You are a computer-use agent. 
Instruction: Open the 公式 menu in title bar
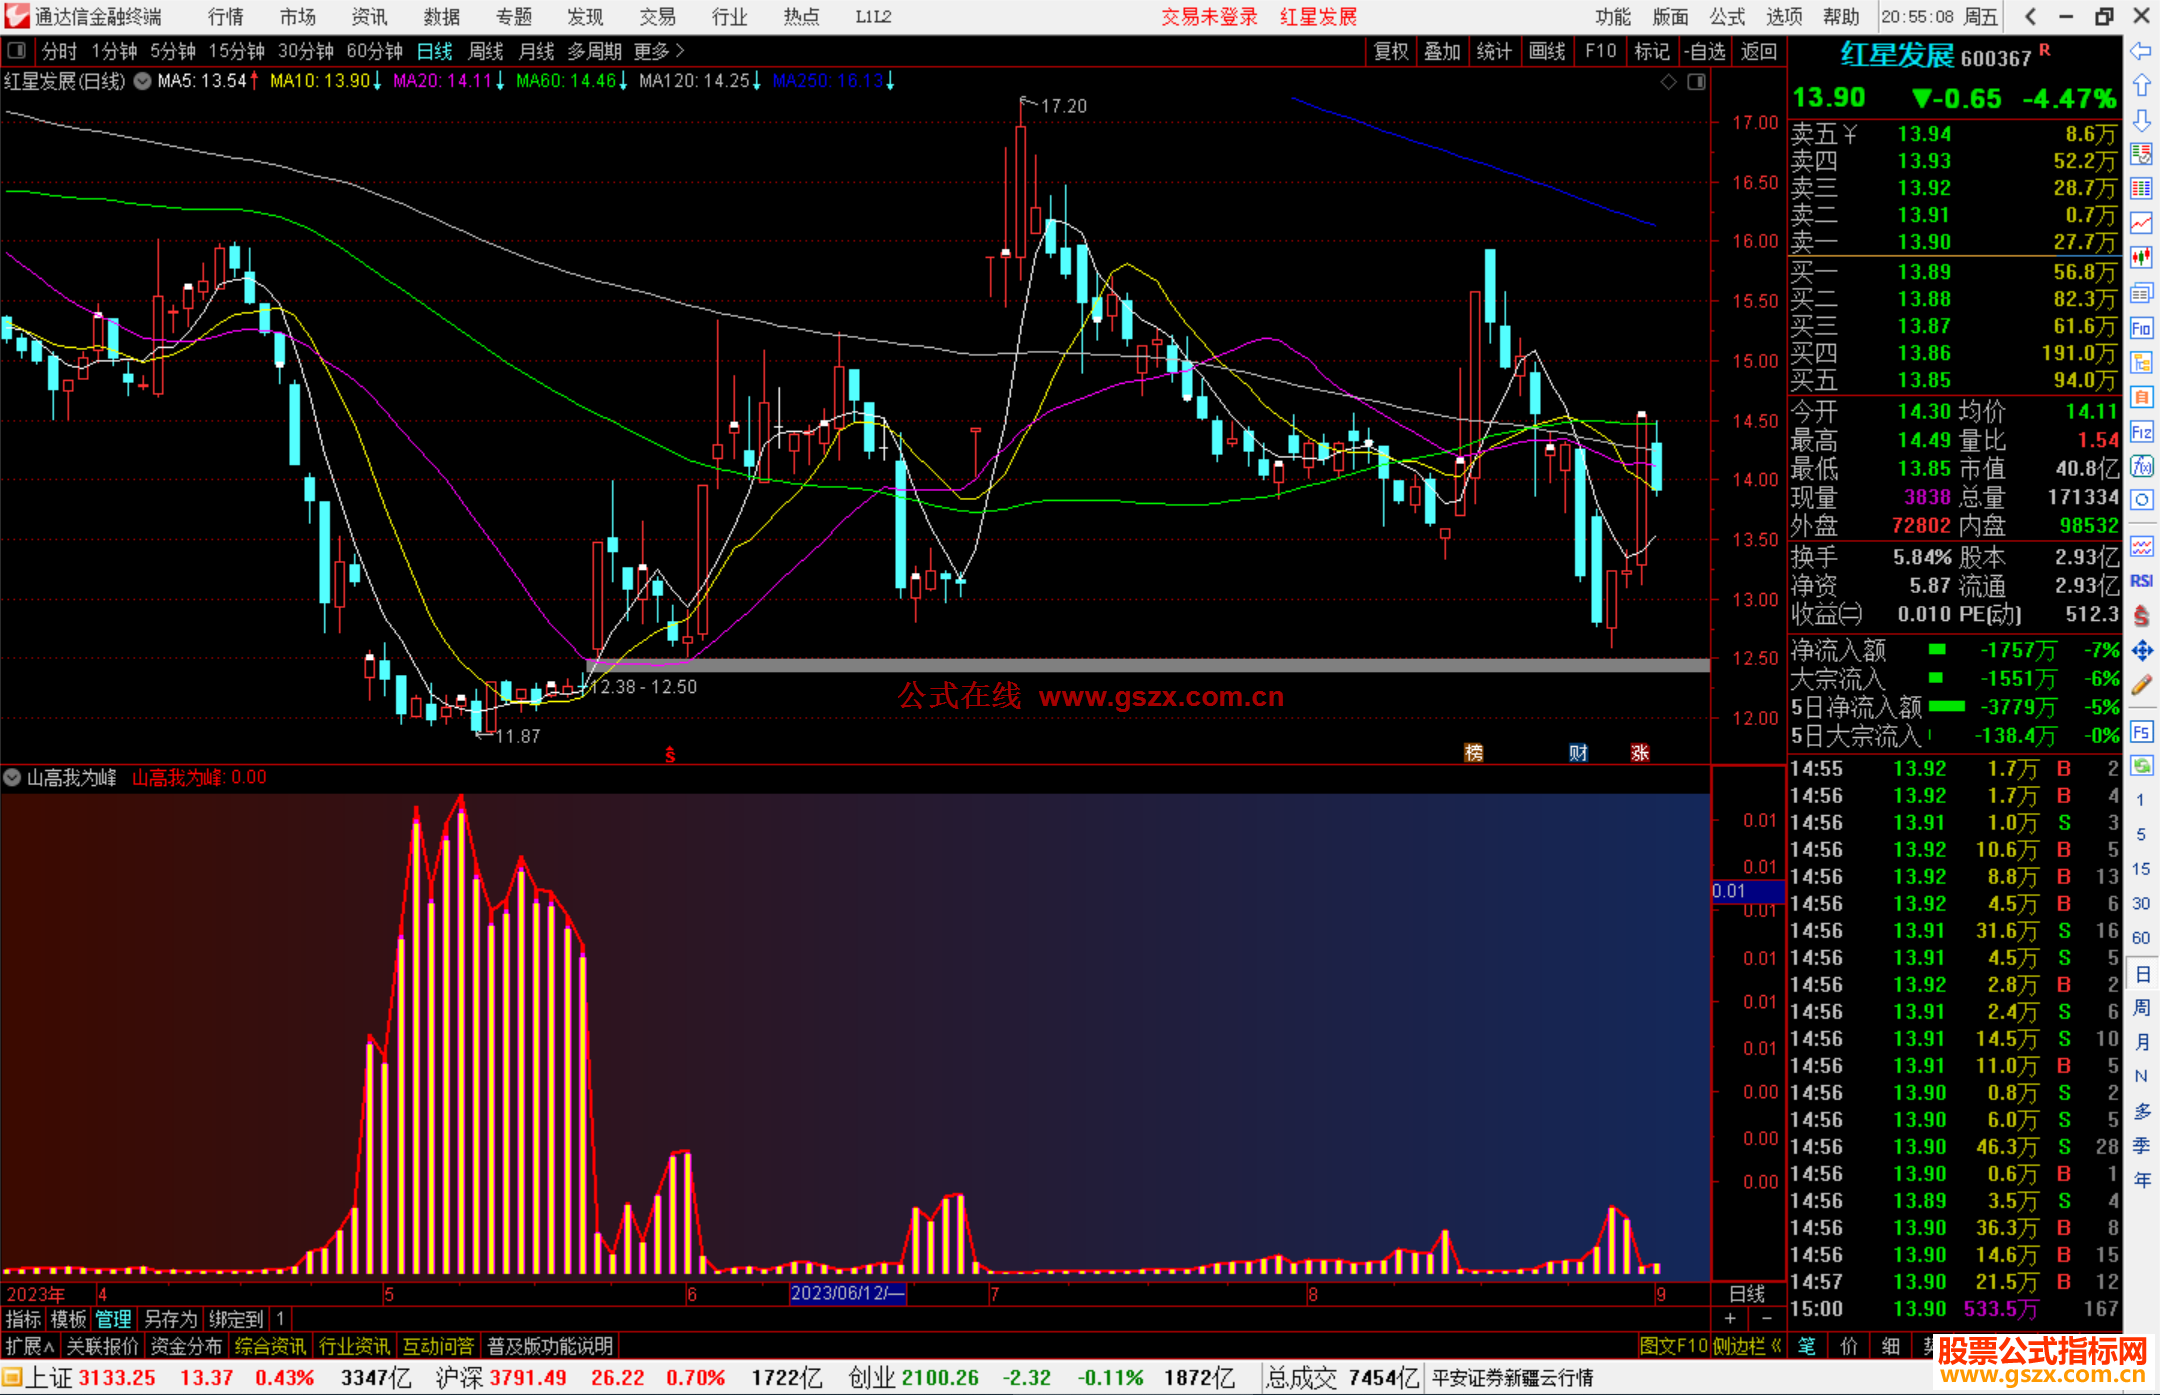click(1727, 16)
